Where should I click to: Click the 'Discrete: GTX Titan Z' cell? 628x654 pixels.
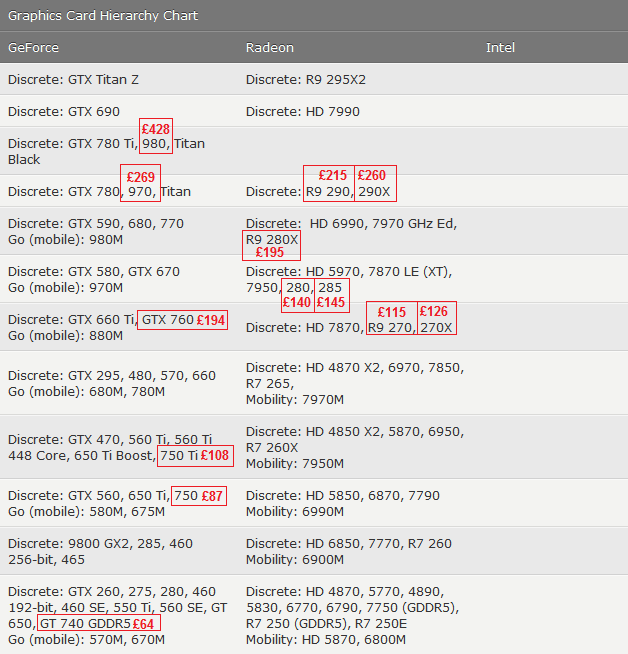pyautogui.click(x=73, y=79)
